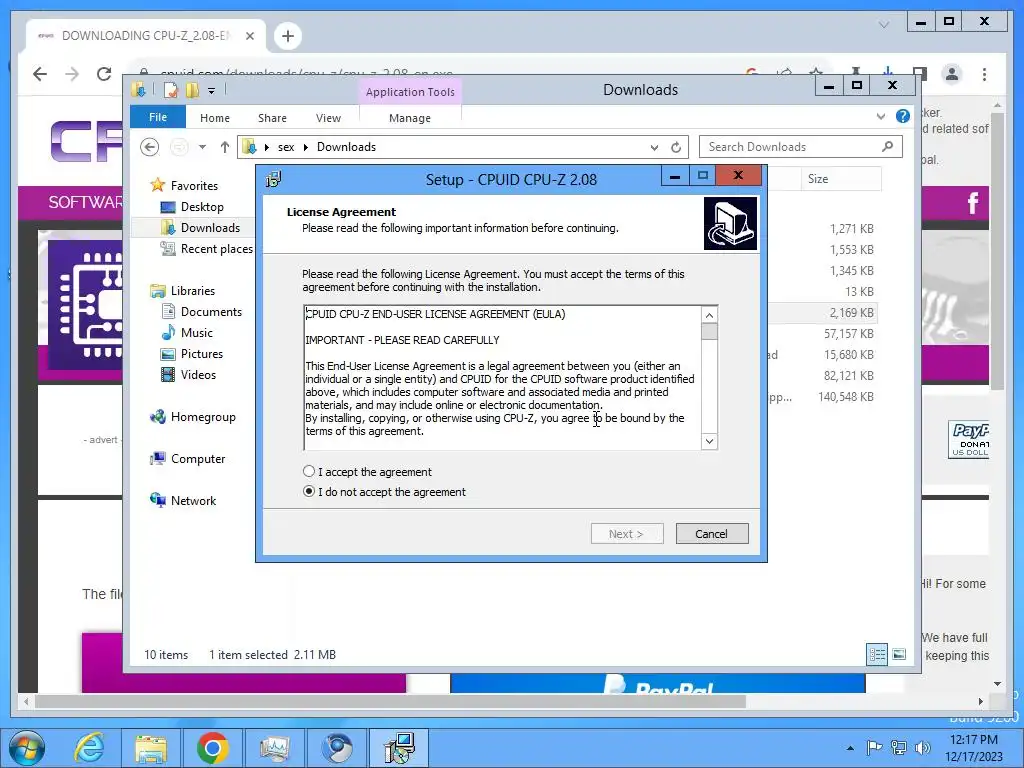Go back in Explorer navigation
The image size is (1024, 768).
click(150, 147)
